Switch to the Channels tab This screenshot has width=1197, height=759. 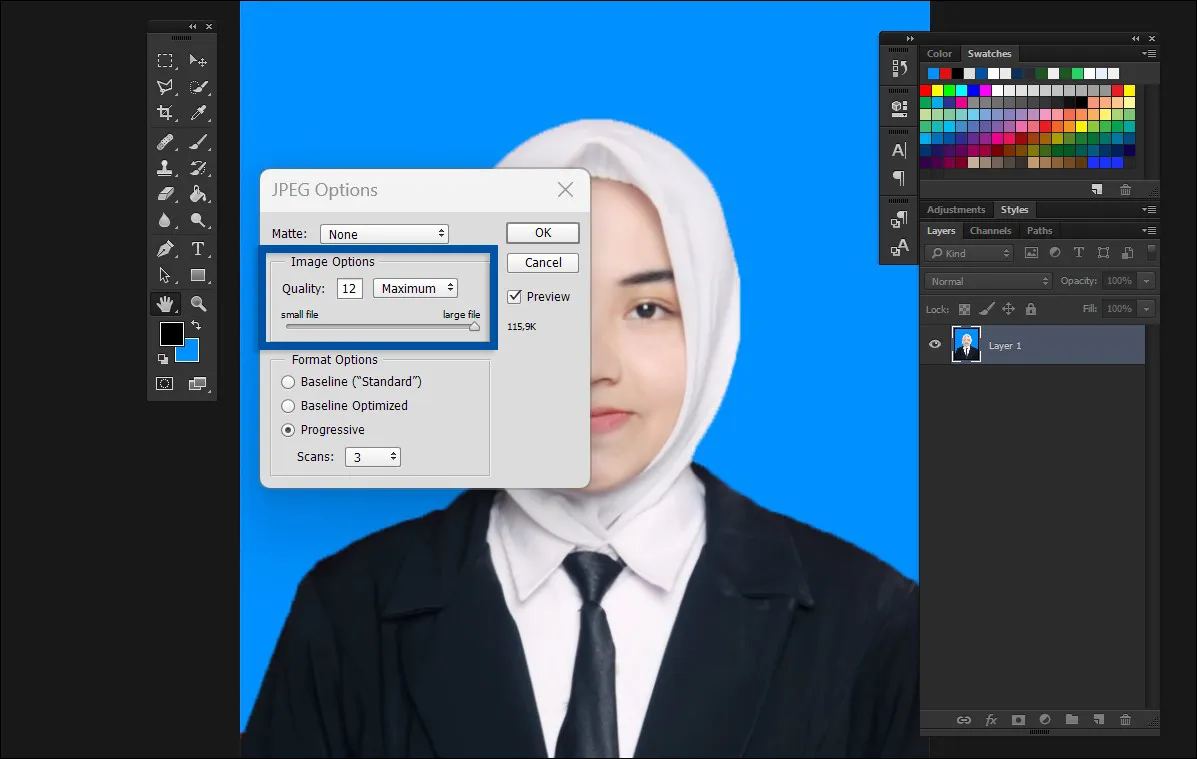990,231
